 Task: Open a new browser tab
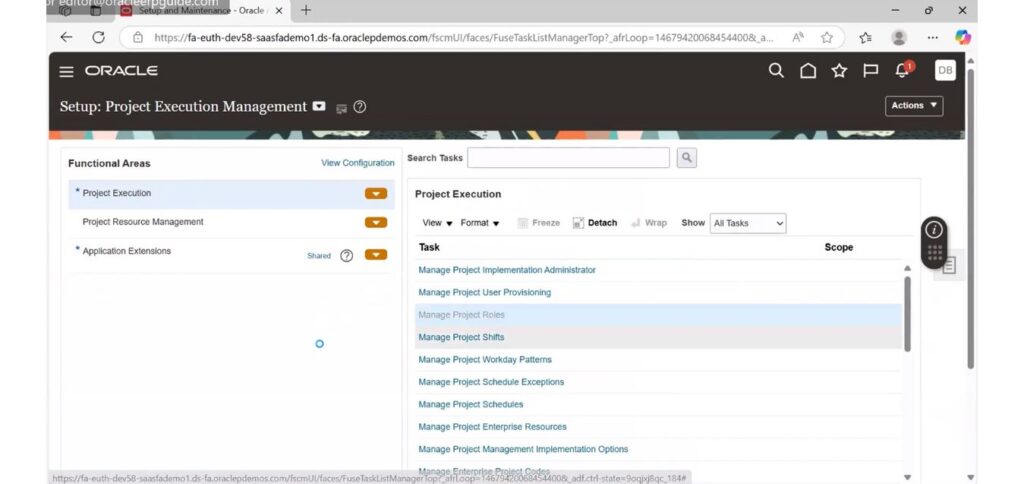pyautogui.click(x=306, y=10)
